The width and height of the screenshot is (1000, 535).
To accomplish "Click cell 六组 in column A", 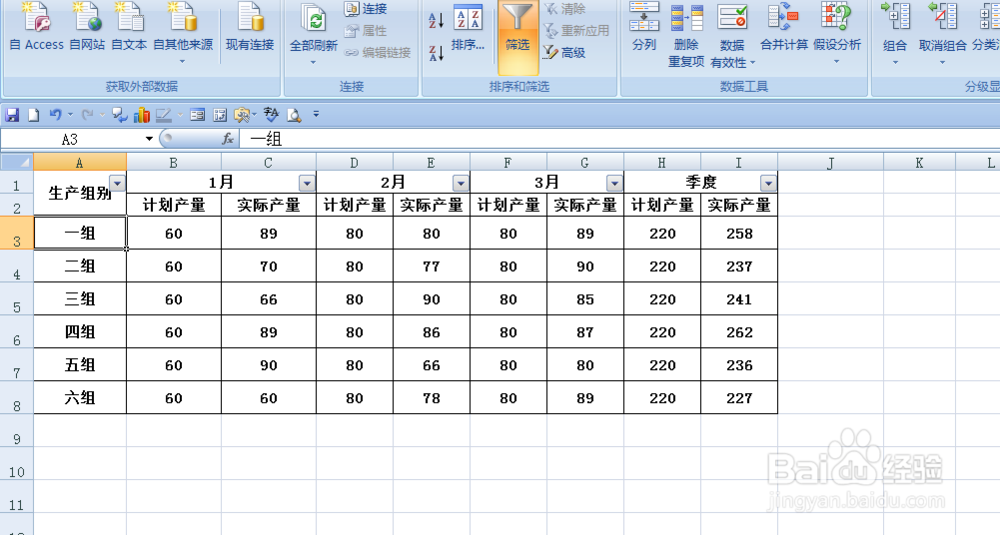I will tap(80, 397).
